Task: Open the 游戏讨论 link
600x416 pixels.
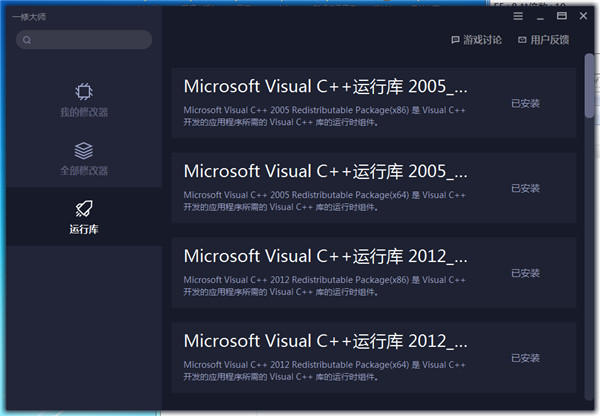Action: click(x=482, y=40)
